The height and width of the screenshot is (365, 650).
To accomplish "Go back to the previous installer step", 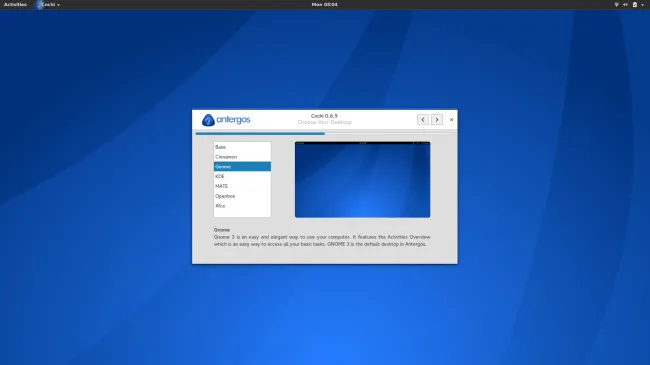I will tap(423, 119).
